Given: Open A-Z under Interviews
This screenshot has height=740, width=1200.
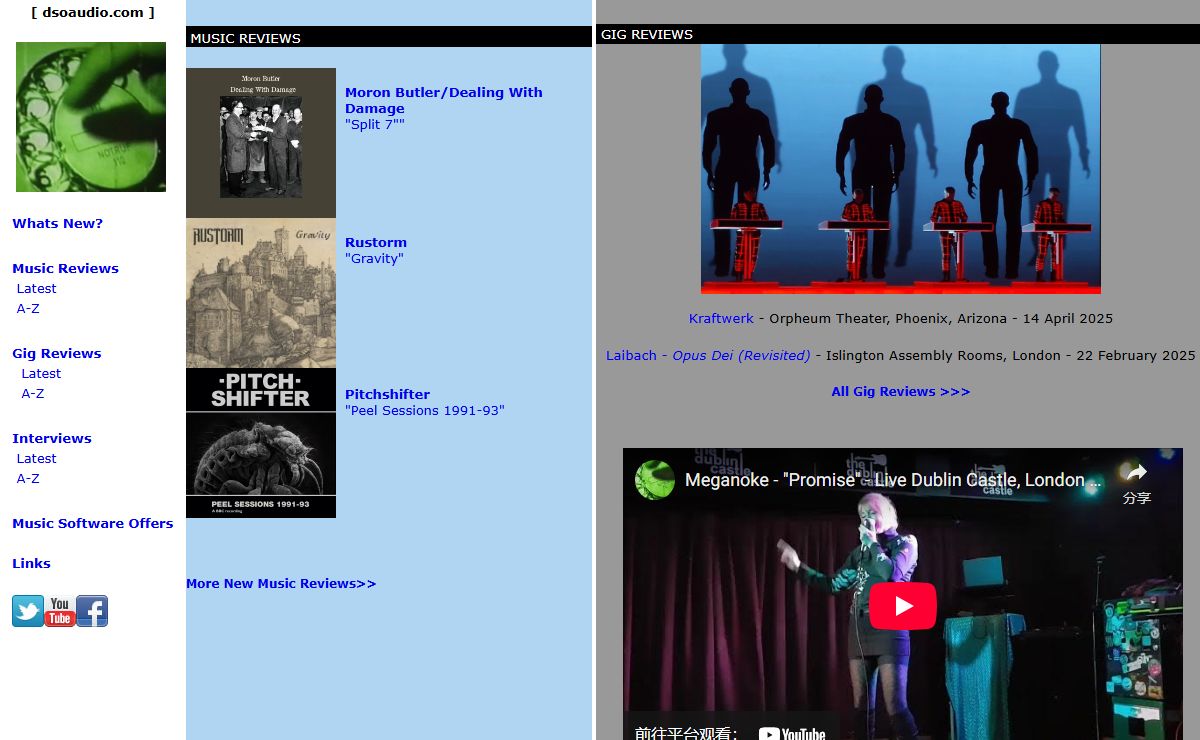Looking at the screenshot, I should (28, 478).
